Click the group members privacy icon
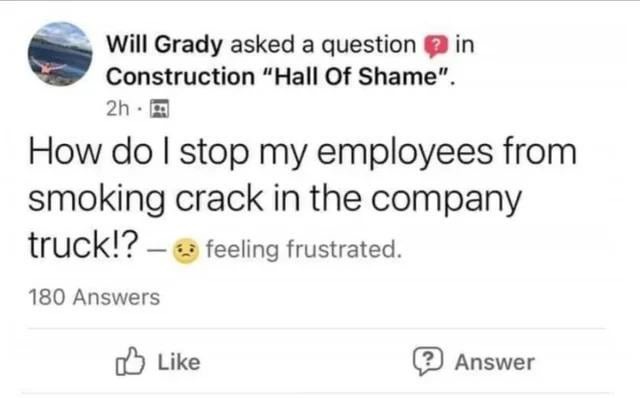This screenshot has height=398, width=640. (x=160, y=109)
